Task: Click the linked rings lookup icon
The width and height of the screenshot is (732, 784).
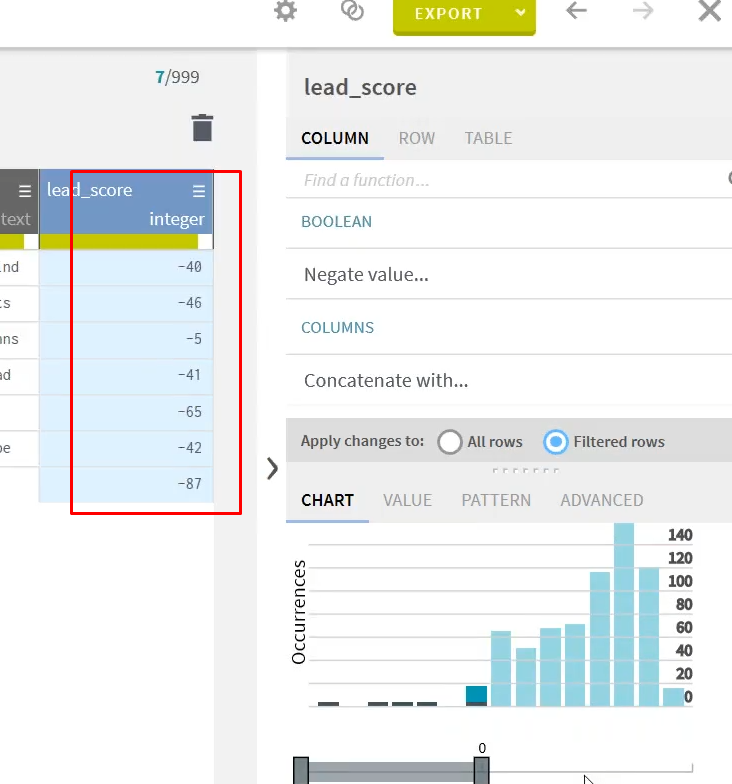Action: point(352,11)
